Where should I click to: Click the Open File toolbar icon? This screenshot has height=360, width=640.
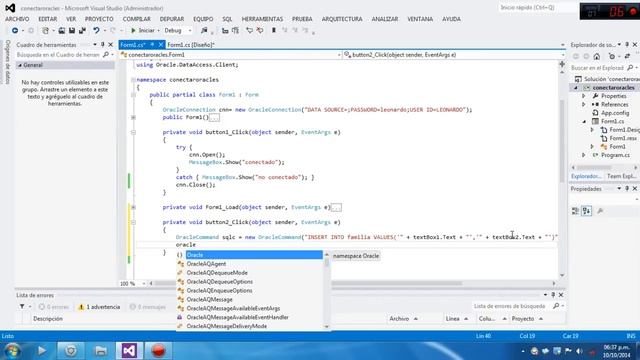(x=62, y=31)
